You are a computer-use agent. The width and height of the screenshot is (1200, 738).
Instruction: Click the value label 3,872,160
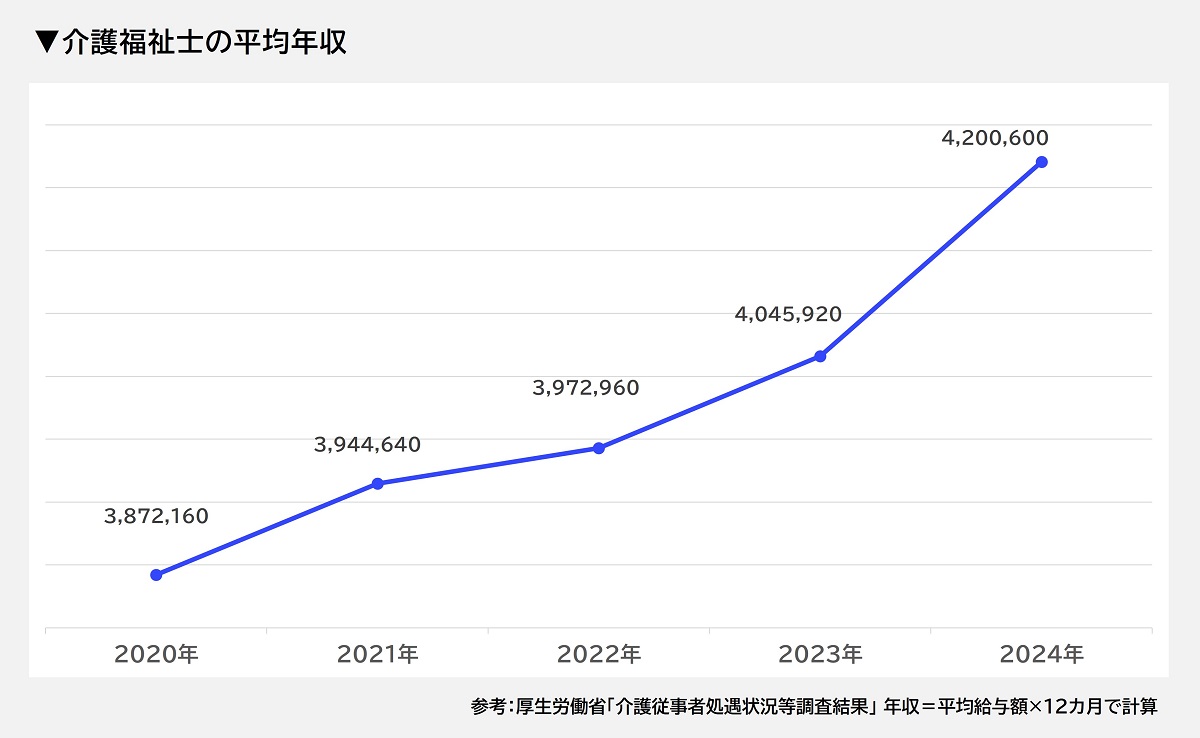click(x=155, y=518)
